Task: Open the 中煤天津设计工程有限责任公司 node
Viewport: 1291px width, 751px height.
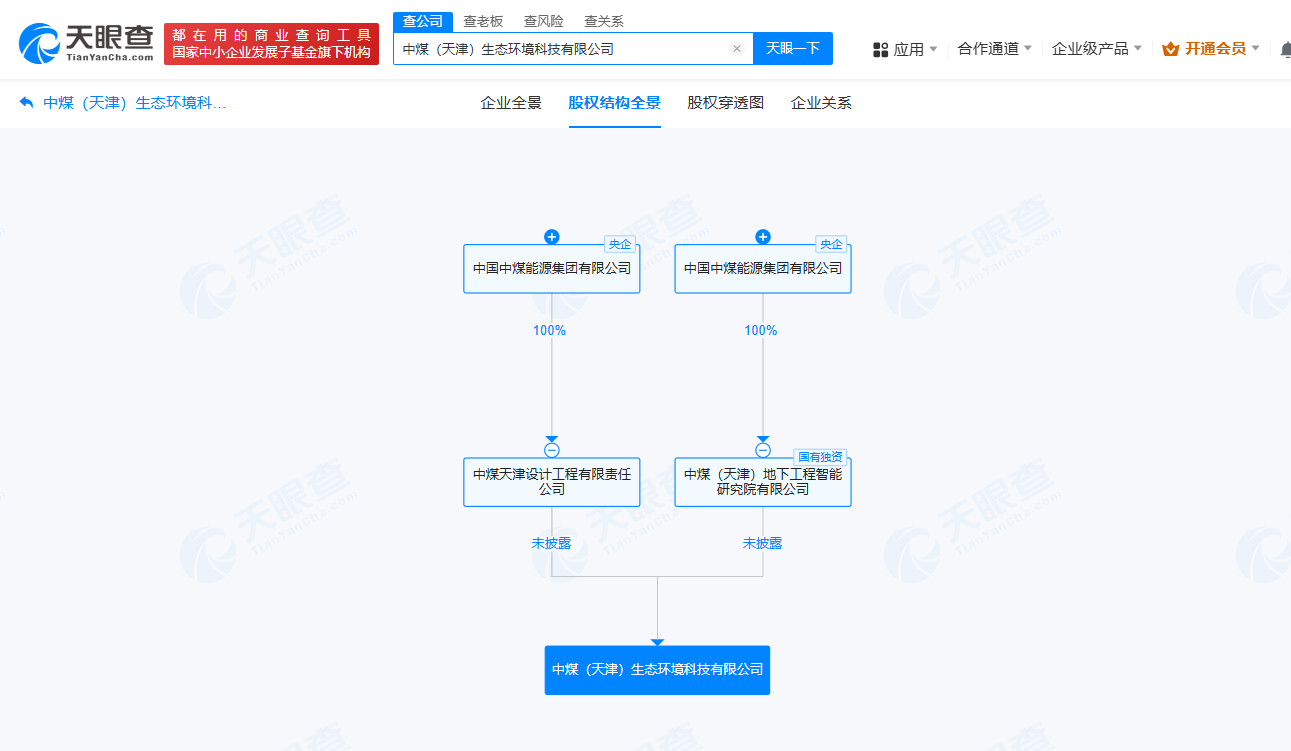Action: (x=552, y=482)
